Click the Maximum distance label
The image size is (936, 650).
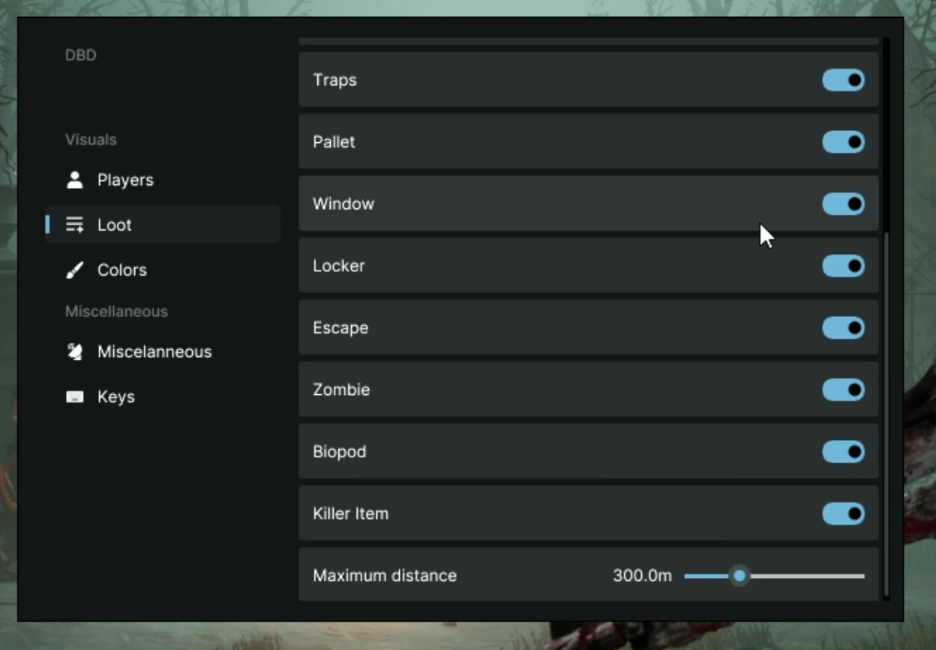[384, 576]
